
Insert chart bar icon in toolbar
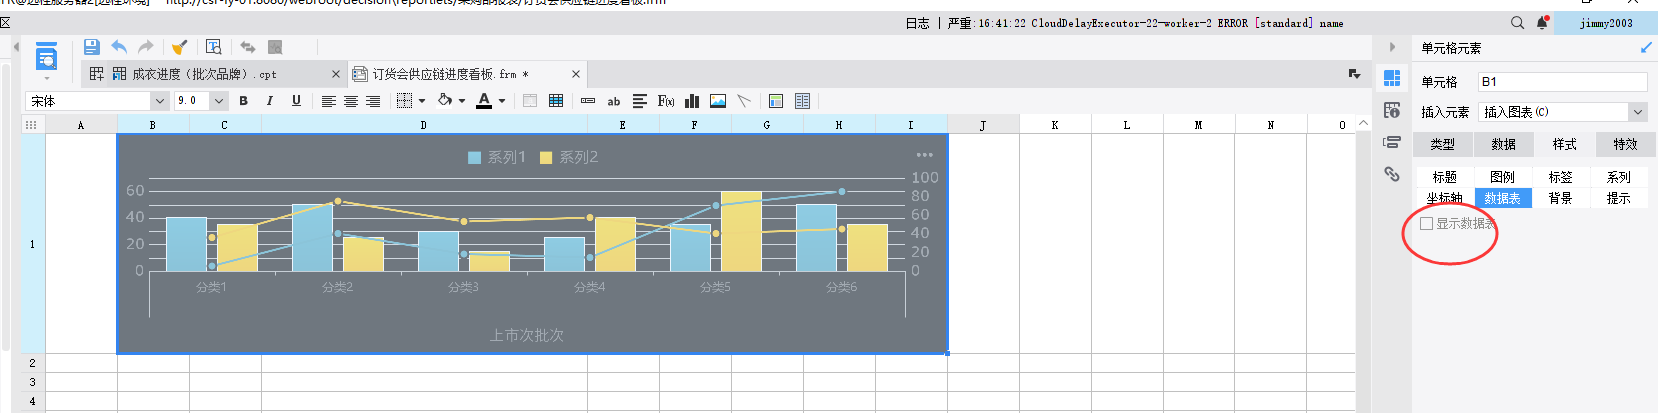pos(692,101)
